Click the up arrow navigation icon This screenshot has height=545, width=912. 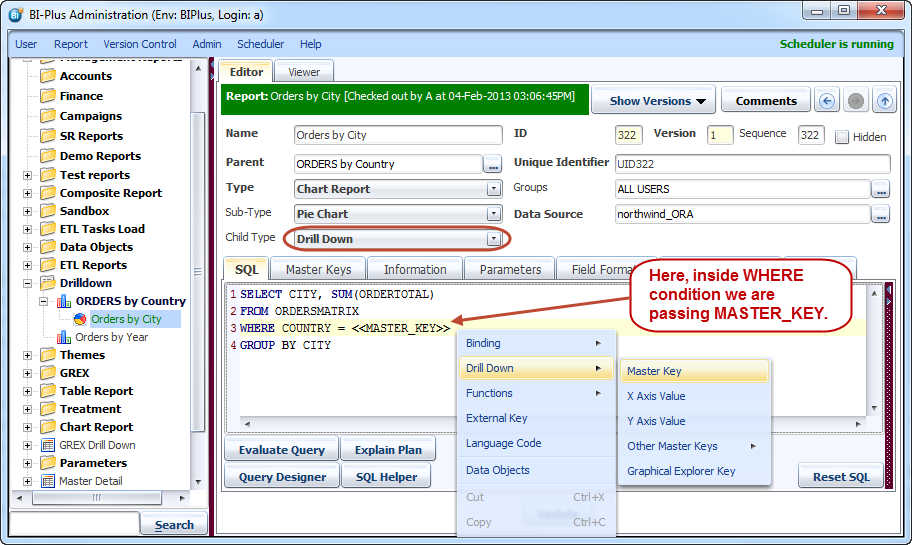pos(884,101)
